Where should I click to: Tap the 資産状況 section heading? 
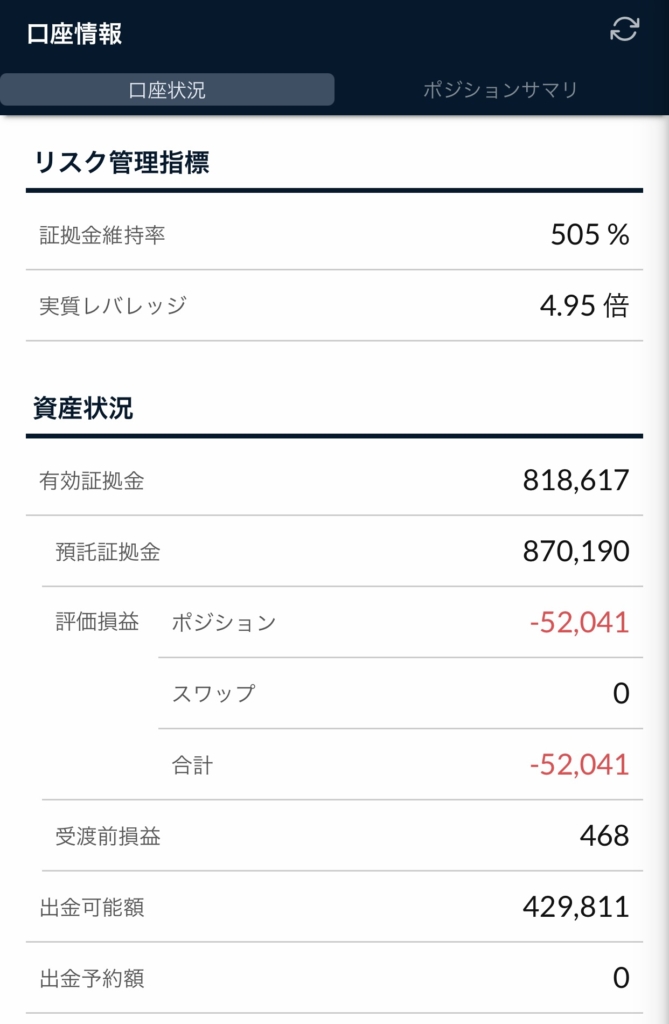click(x=83, y=408)
